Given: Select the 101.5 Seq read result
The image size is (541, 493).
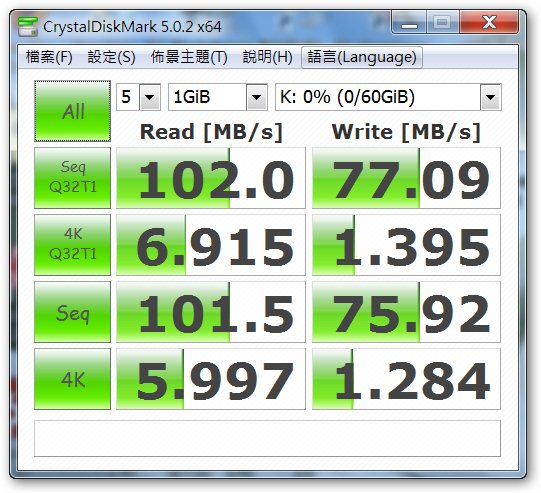Looking at the screenshot, I should pos(211,312).
